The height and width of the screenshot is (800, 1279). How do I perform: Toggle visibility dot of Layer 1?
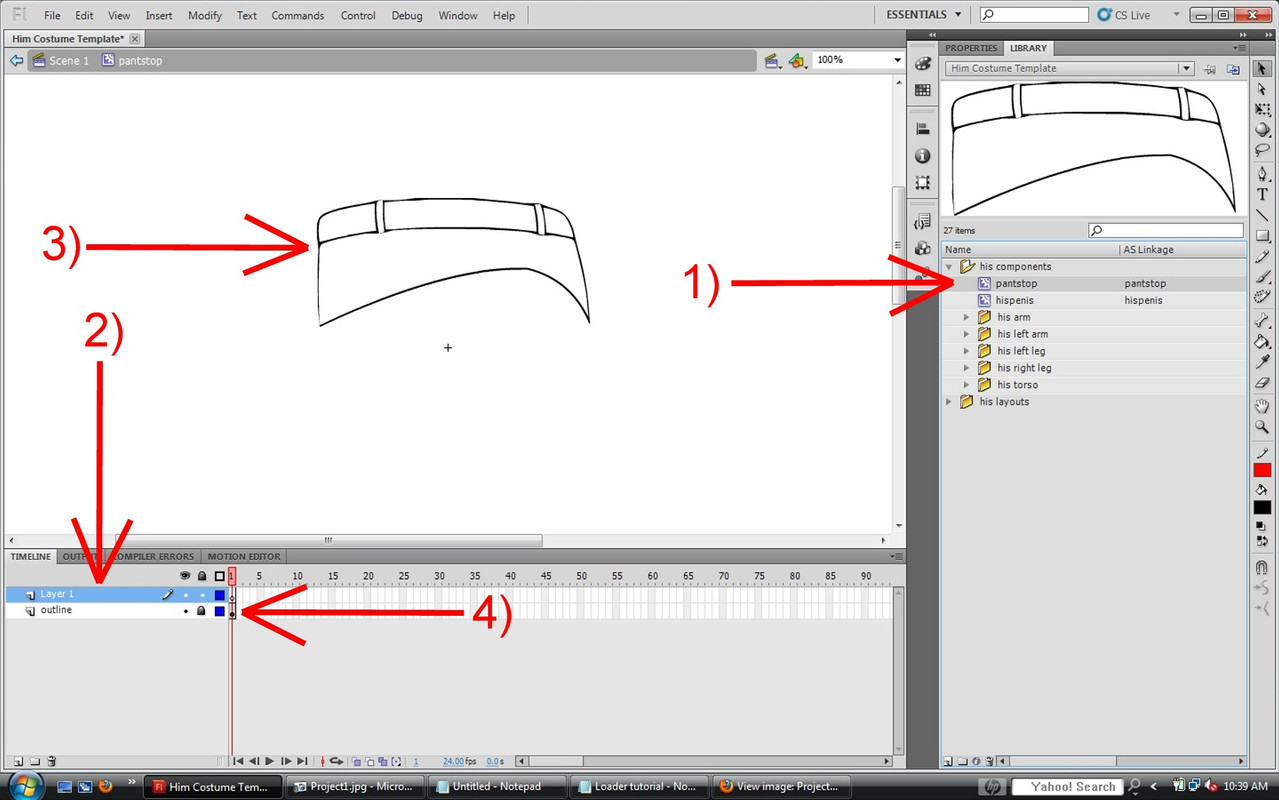click(185, 595)
